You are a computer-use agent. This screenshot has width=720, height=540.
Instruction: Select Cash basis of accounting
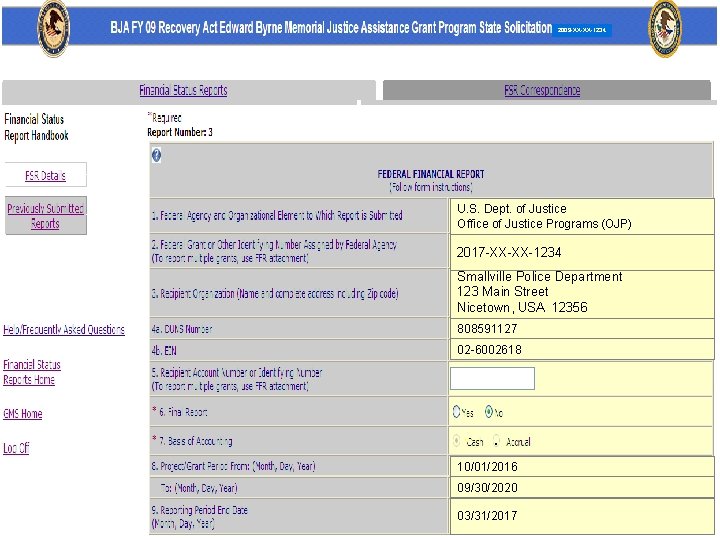tap(456, 441)
